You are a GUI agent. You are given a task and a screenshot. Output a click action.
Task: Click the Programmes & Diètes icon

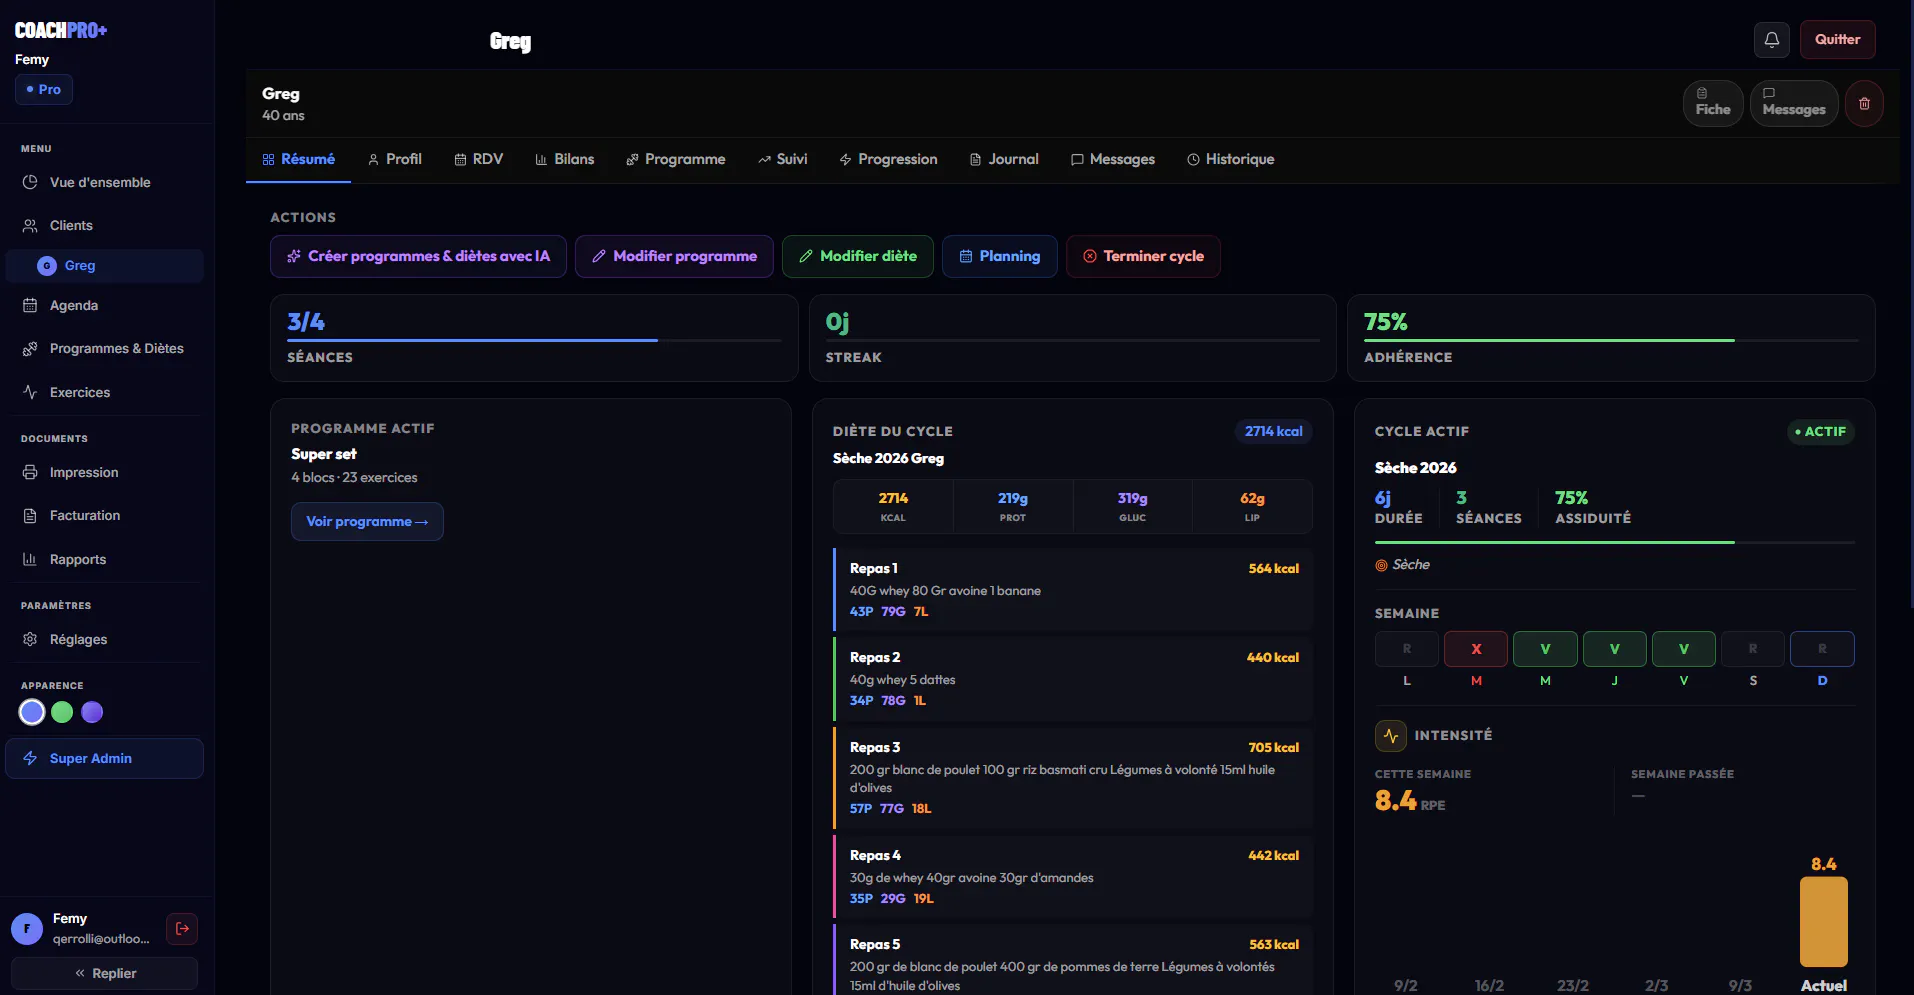(30, 349)
